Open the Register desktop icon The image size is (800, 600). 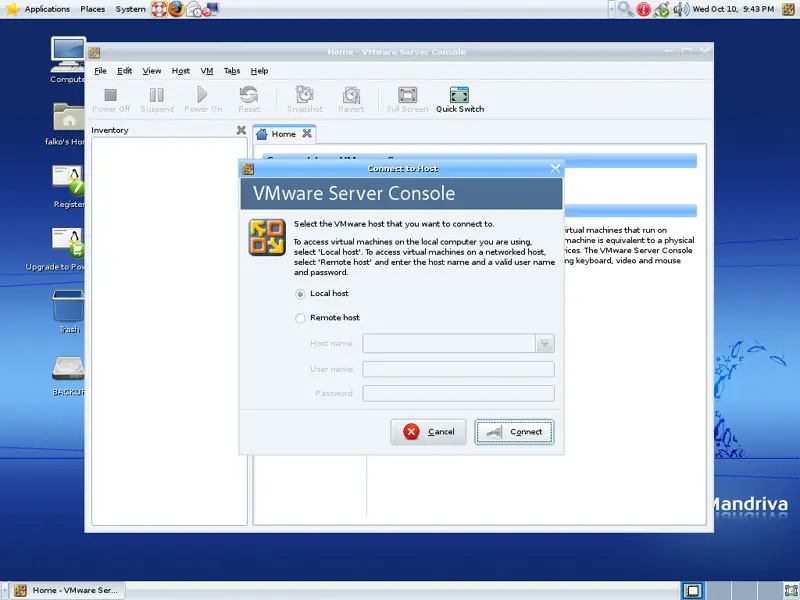68,180
